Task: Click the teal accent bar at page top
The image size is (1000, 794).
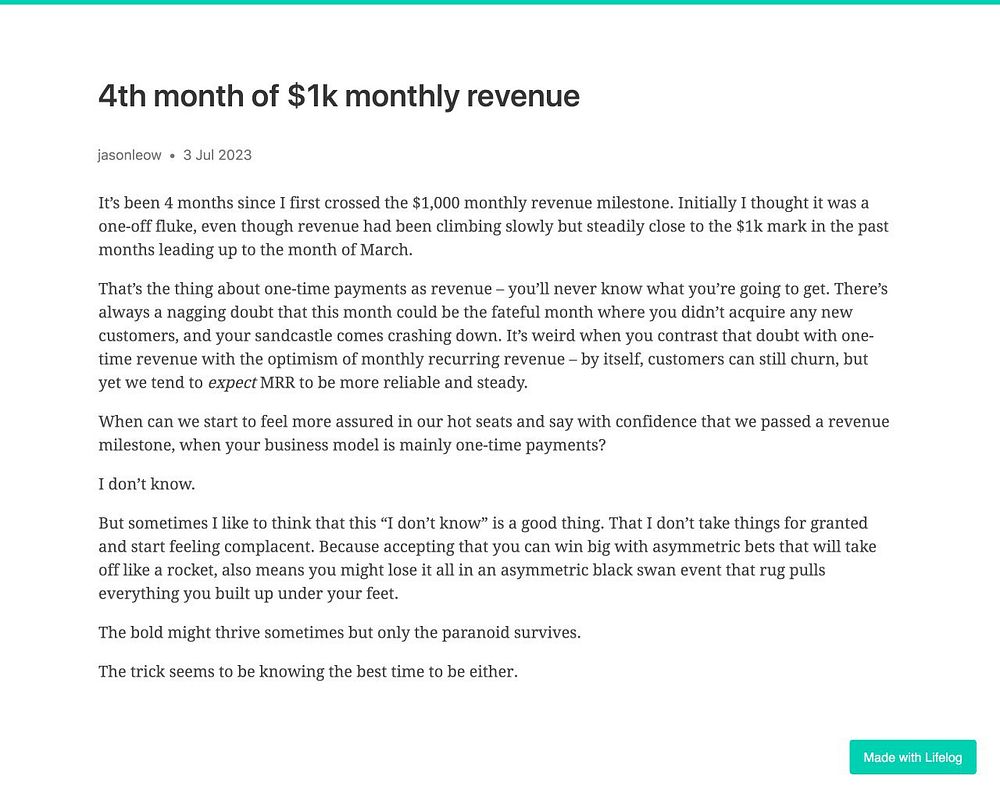Action: 500,2
